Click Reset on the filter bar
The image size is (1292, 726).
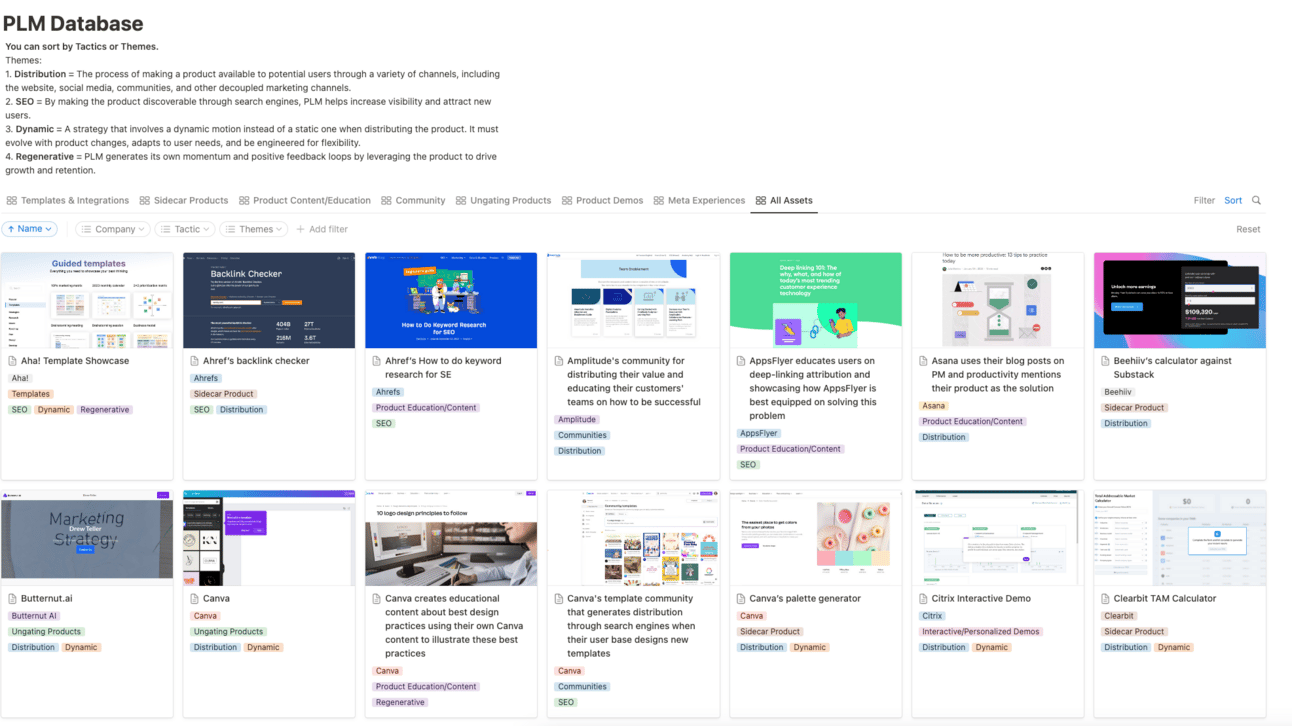click(x=1248, y=229)
